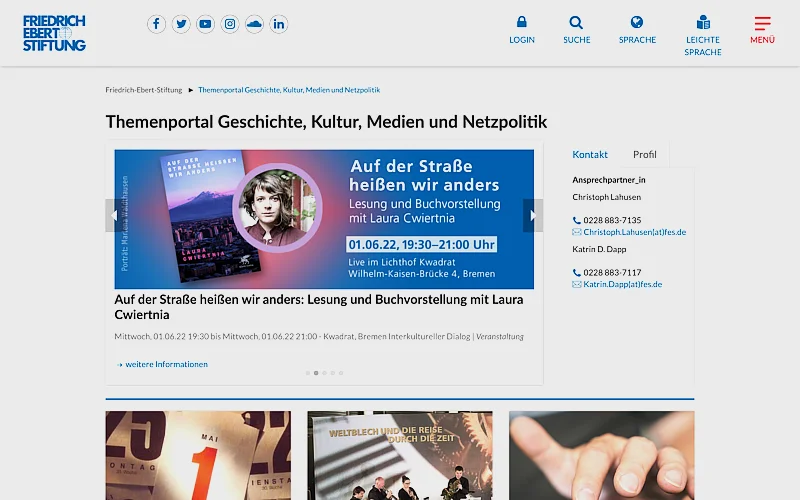Open the Friedrich-Ebert-Stiftung breadcrumb link
This screenshot has width=800, height=500.
pos(144,90)
